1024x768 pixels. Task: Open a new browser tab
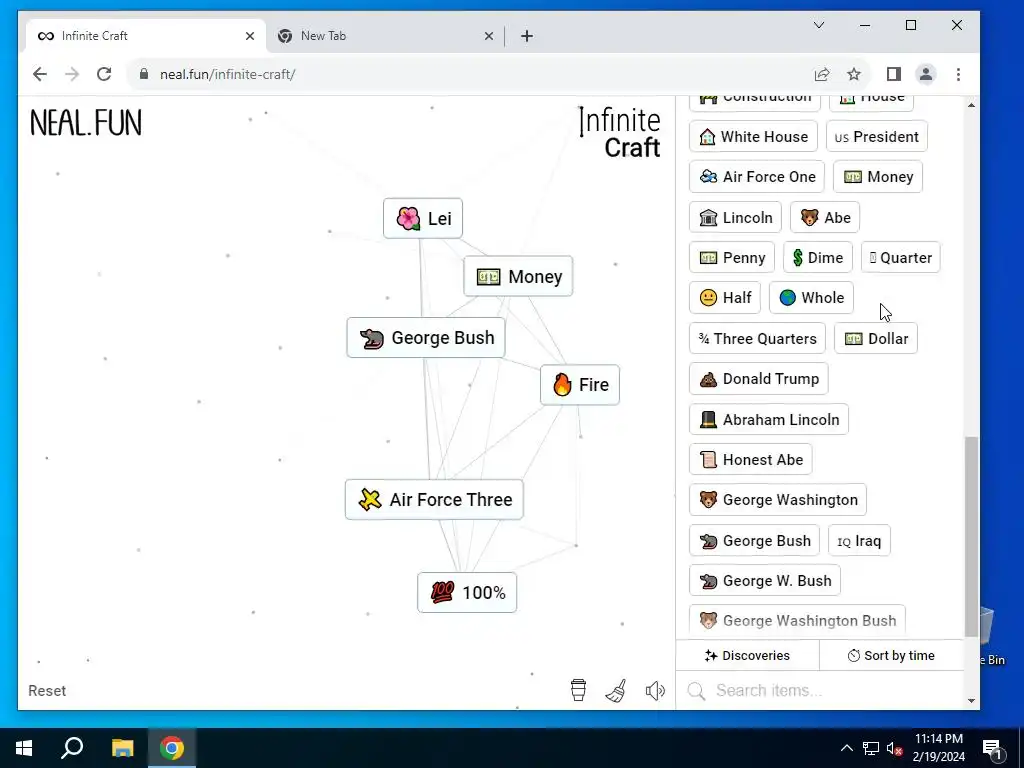(527, 36)
